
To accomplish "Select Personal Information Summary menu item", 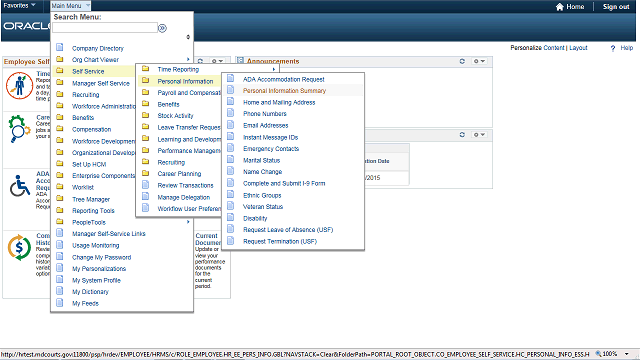I will 284,91.
